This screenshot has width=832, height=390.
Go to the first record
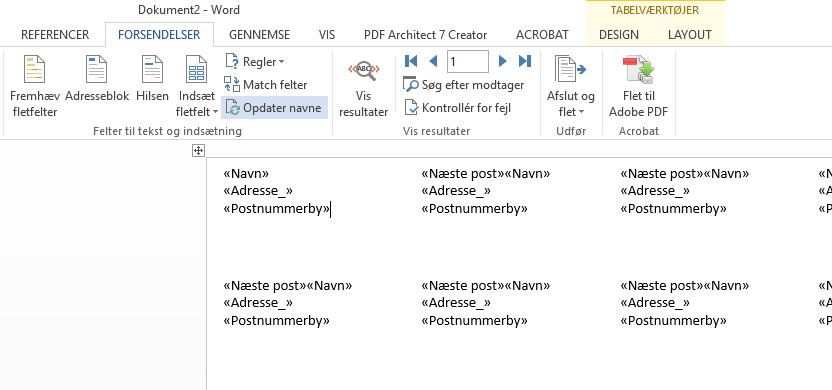[411, 61]
